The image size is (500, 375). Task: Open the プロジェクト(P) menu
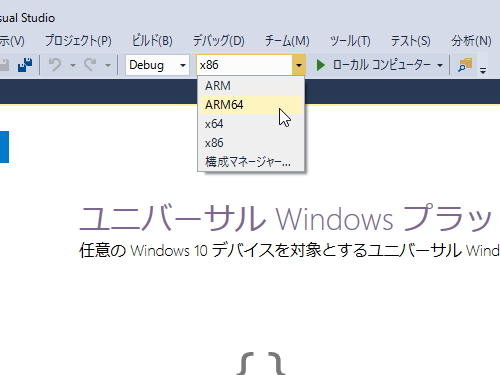[x=78, y=41]
